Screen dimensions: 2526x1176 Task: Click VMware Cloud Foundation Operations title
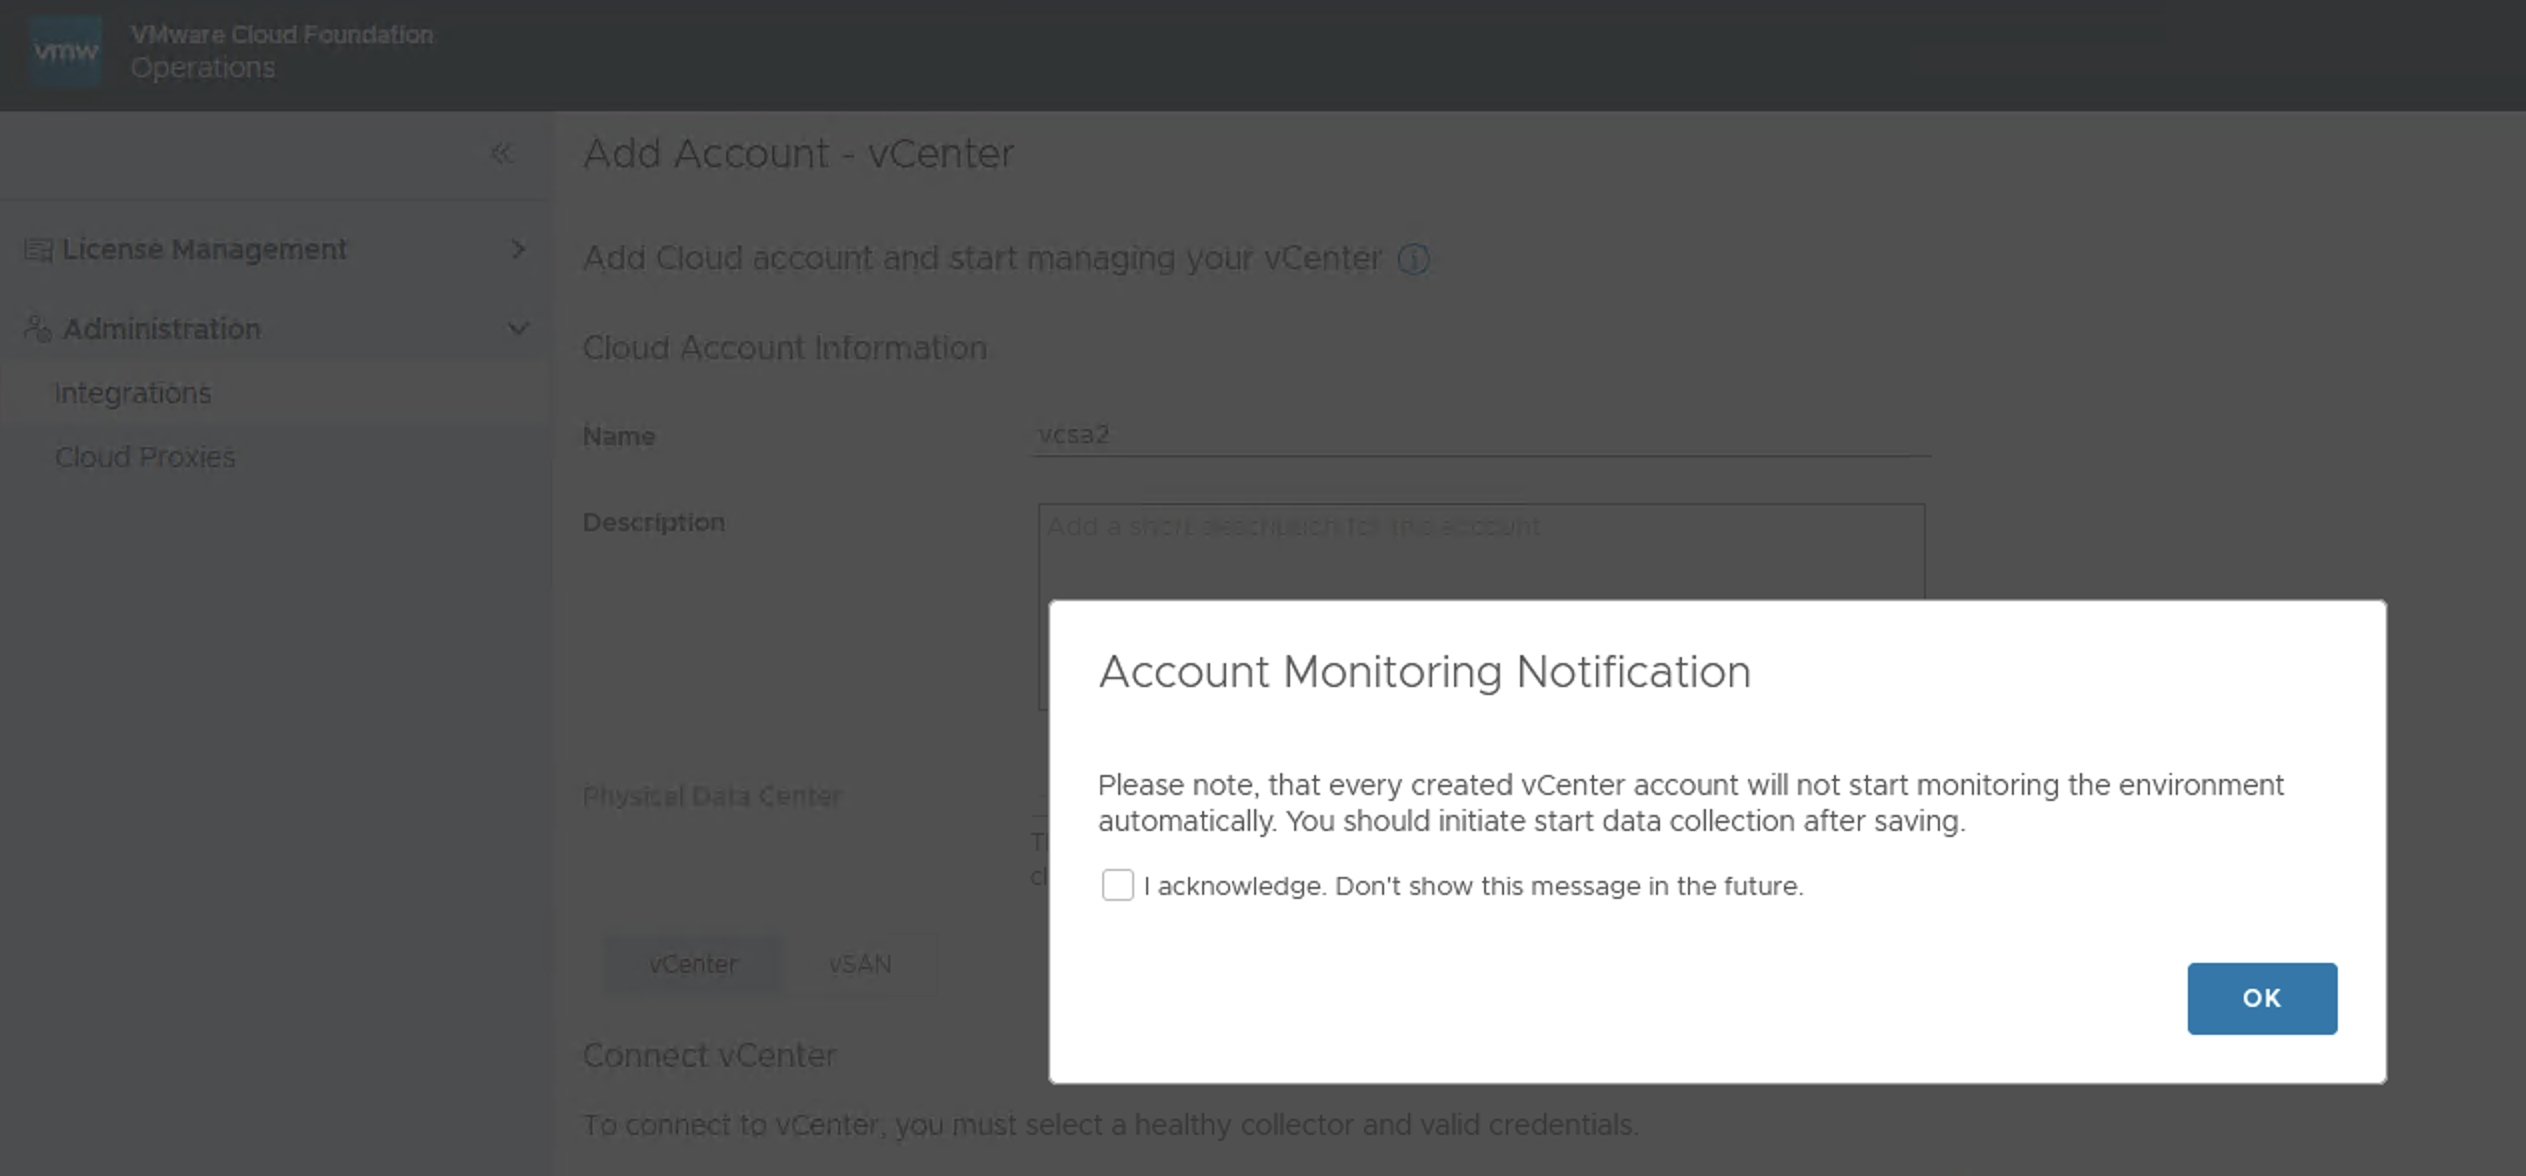point(282,51)
